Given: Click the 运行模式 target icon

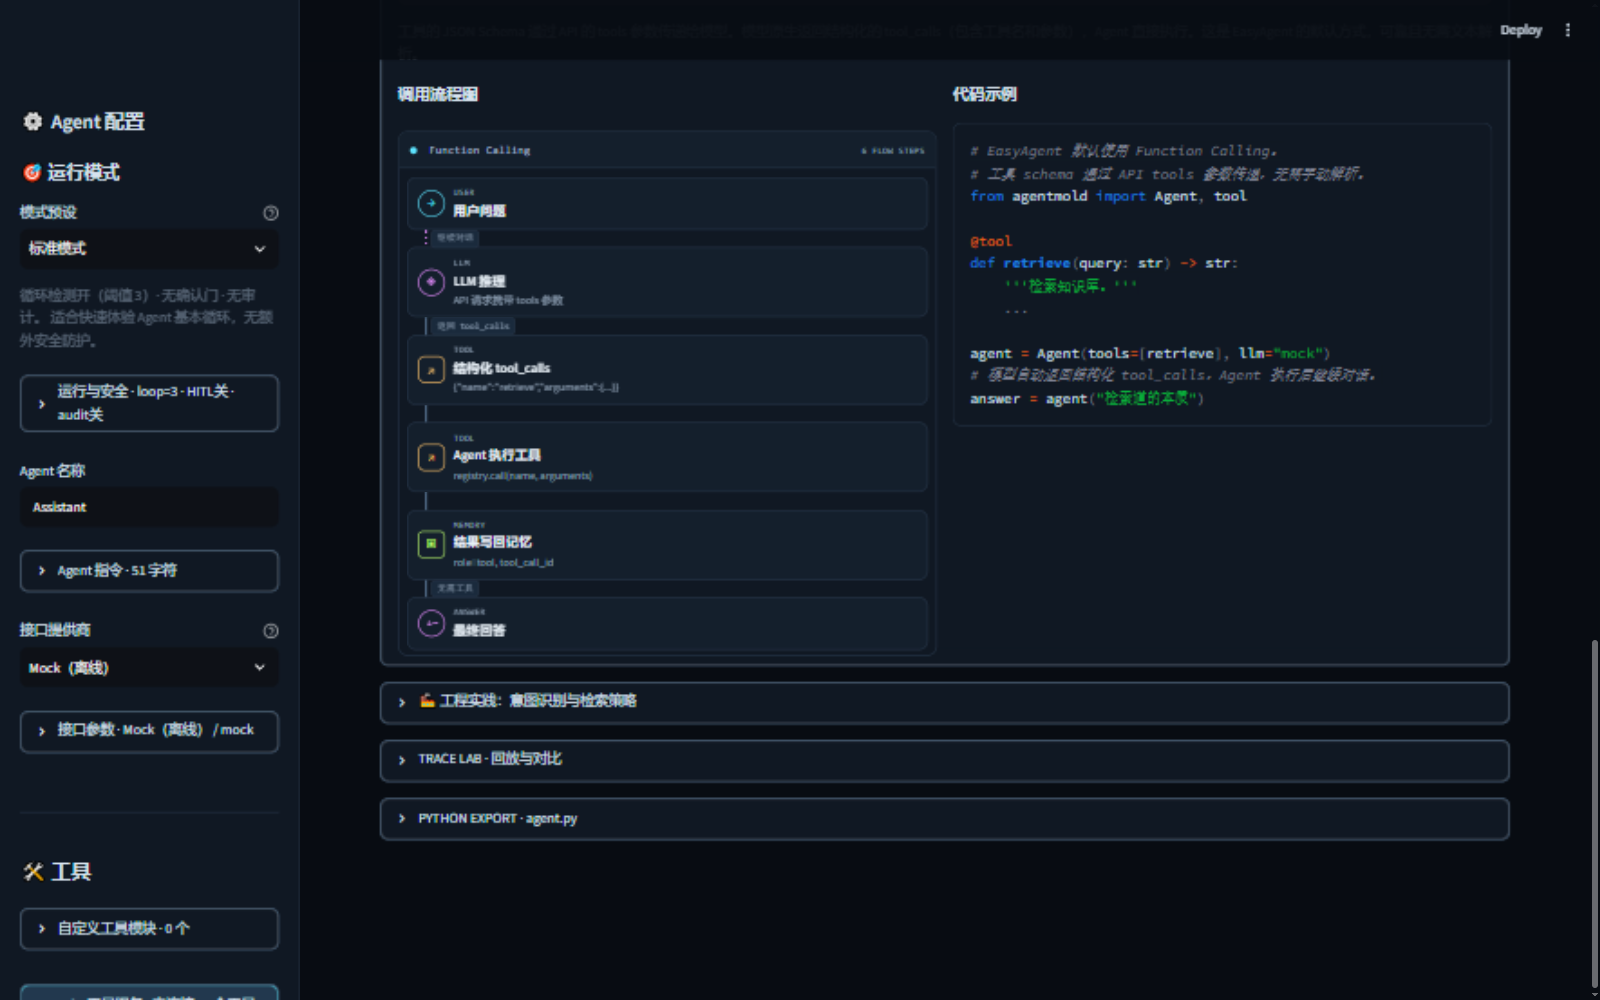Looking at the screenshot, I should coord(32,172).
